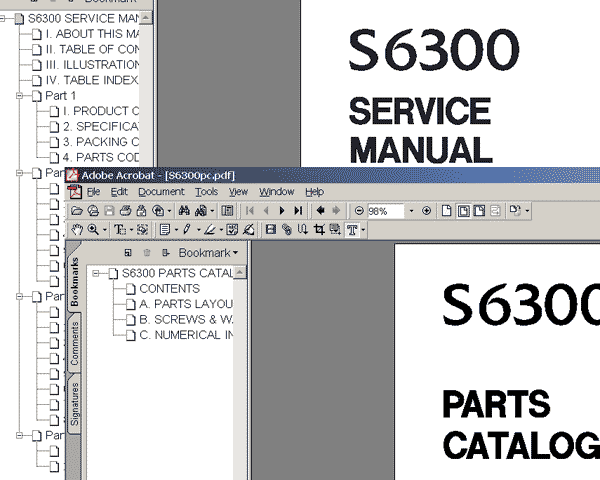
Task: Open the Help menu
Action: click(x=315, y=192)
